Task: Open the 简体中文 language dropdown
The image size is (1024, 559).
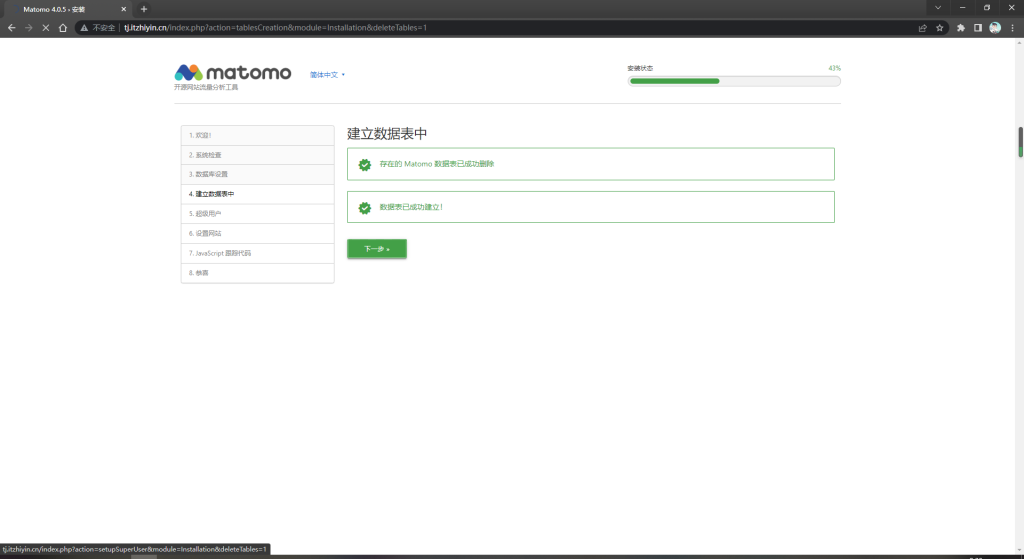Action: tap(327, 74)
